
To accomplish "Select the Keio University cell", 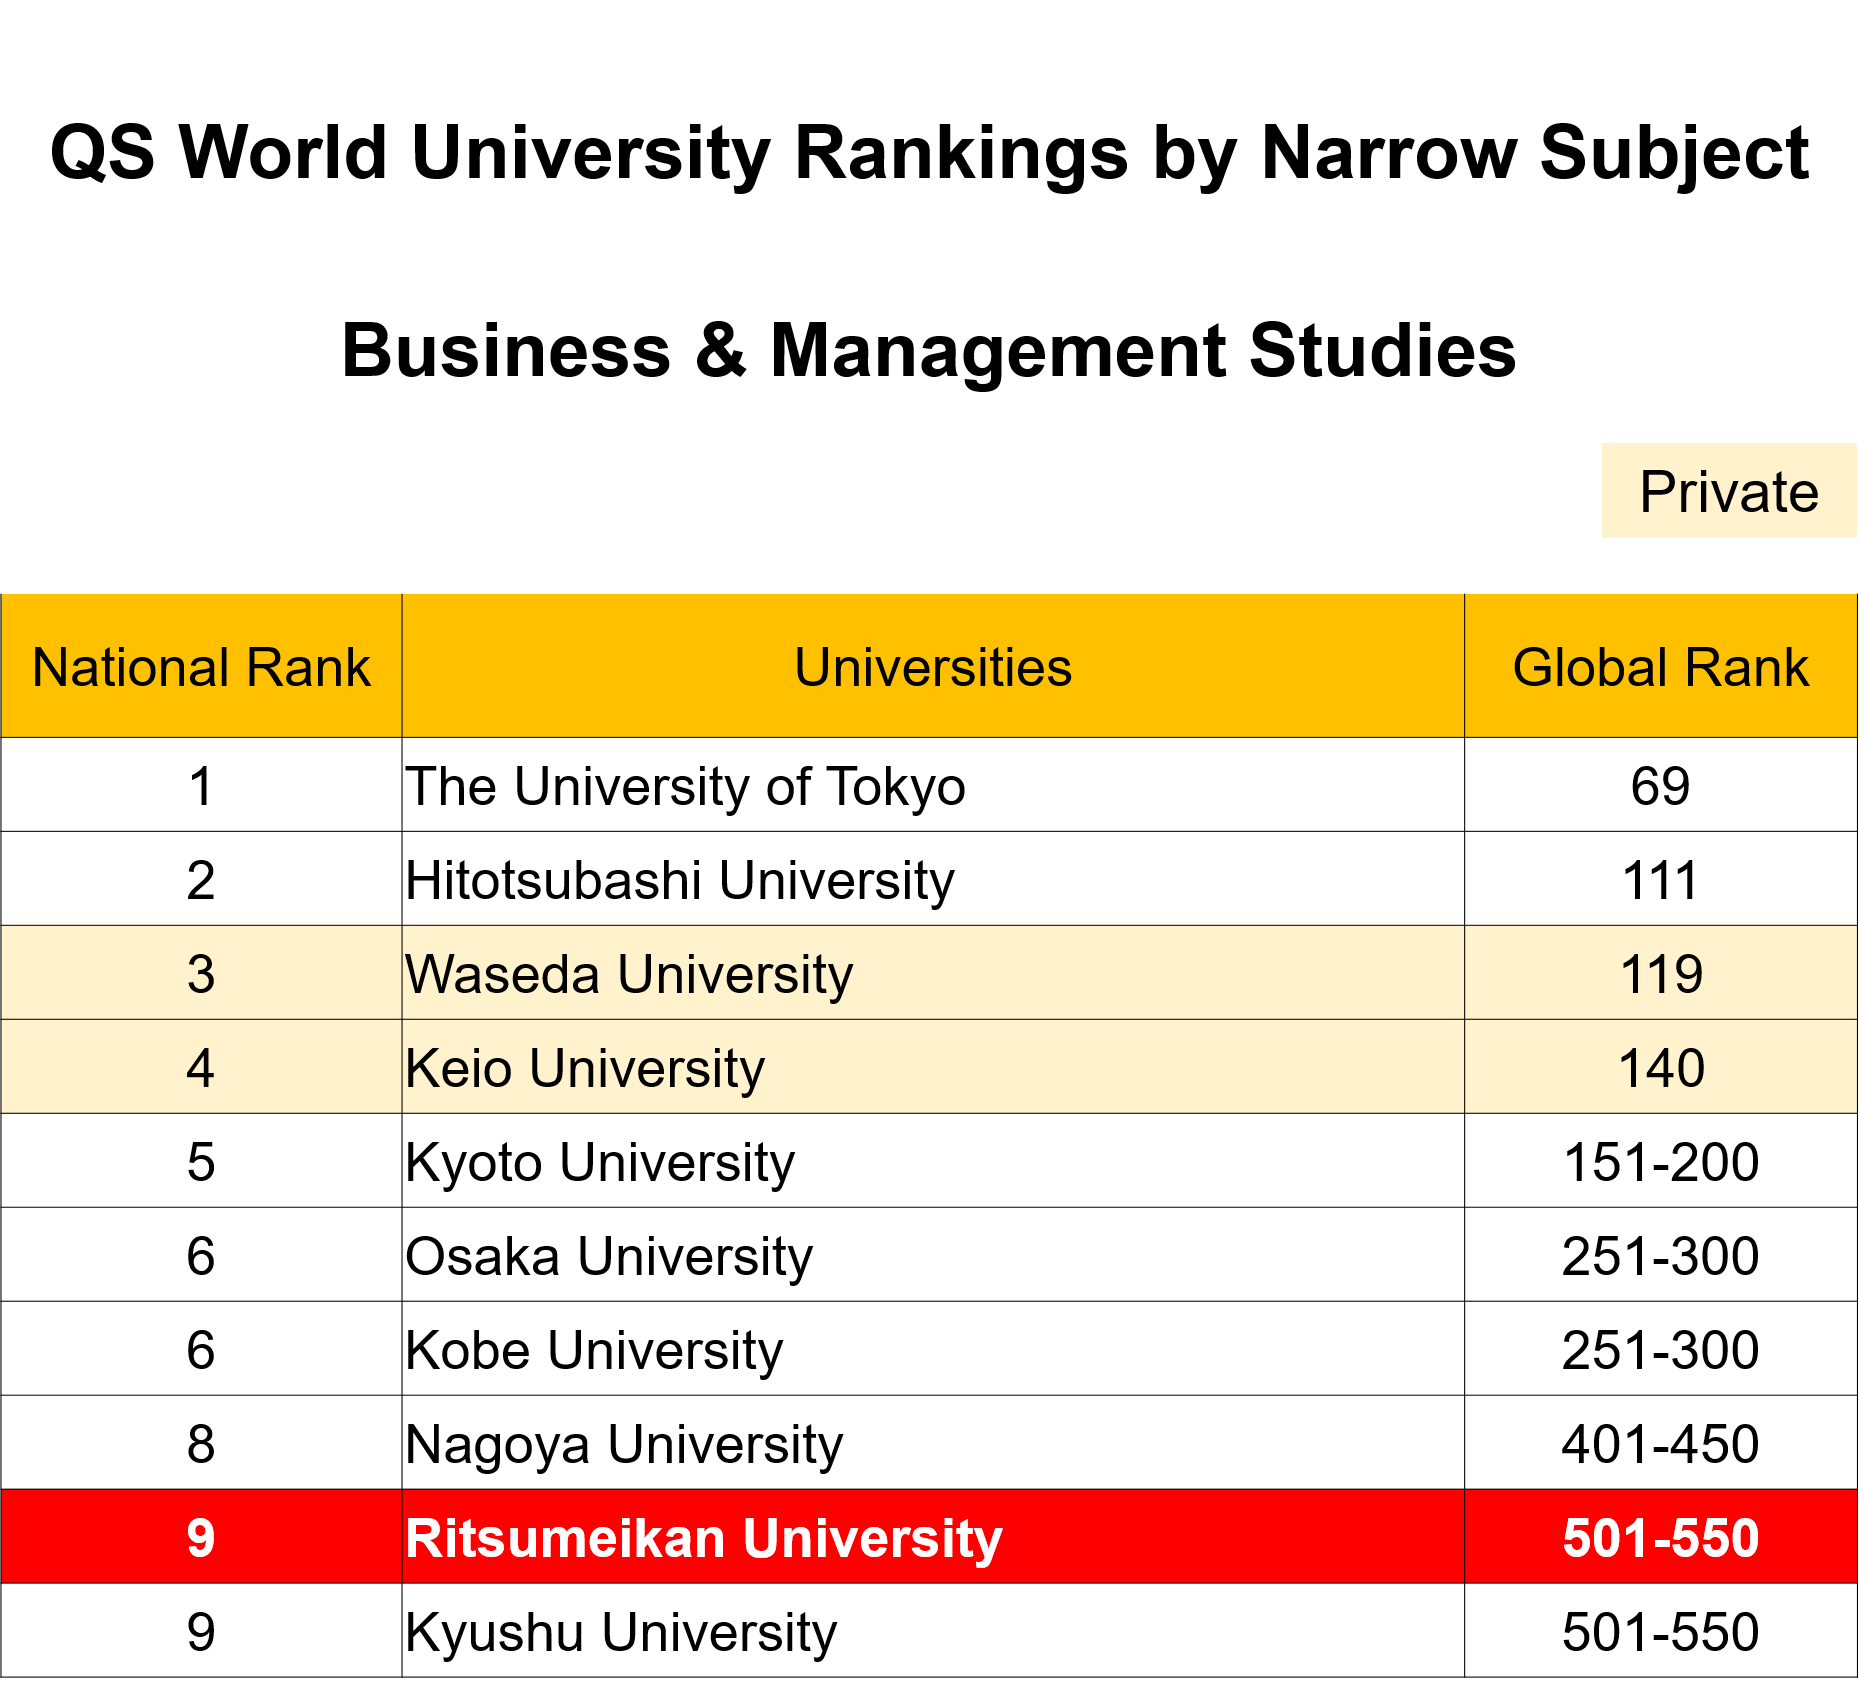I will coord(585,1068).
